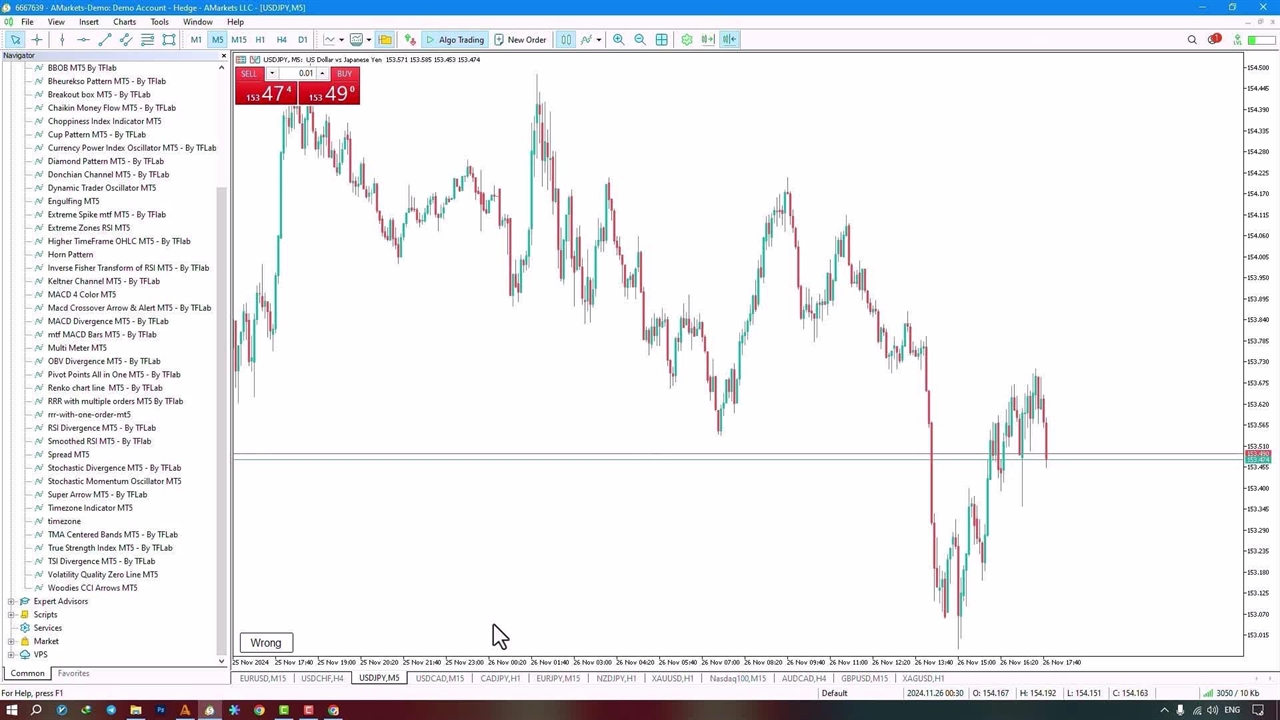Select the Crosshair tool in toolbar
This screenshot has width=1280, height=720.
point(37,40)
